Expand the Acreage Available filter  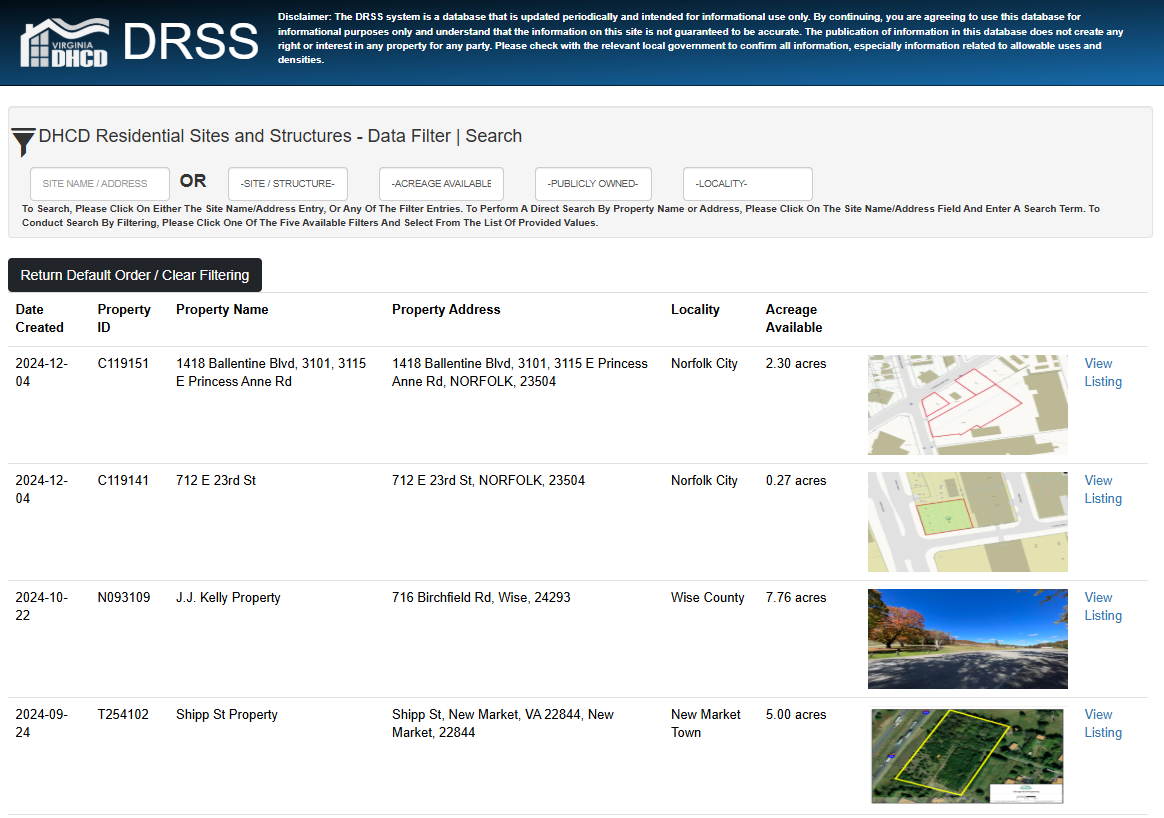click(x=441, y=184)
